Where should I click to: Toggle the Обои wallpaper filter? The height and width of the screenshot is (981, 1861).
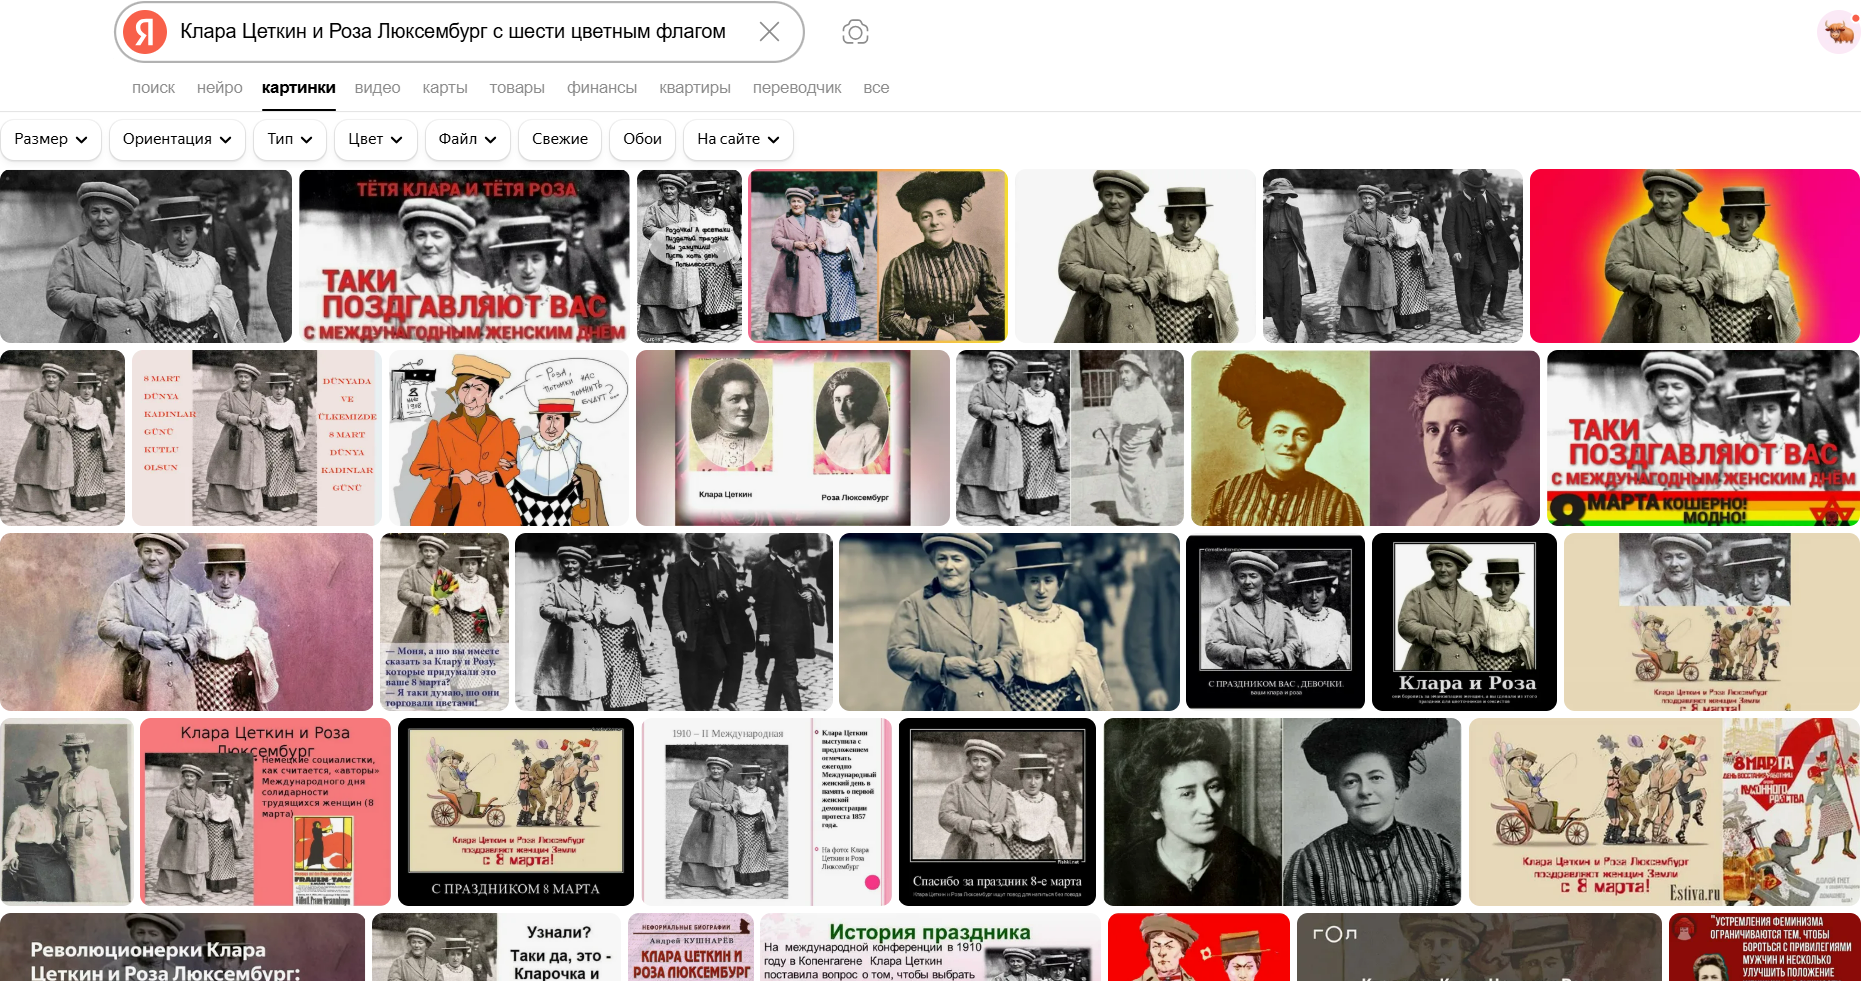642,139
